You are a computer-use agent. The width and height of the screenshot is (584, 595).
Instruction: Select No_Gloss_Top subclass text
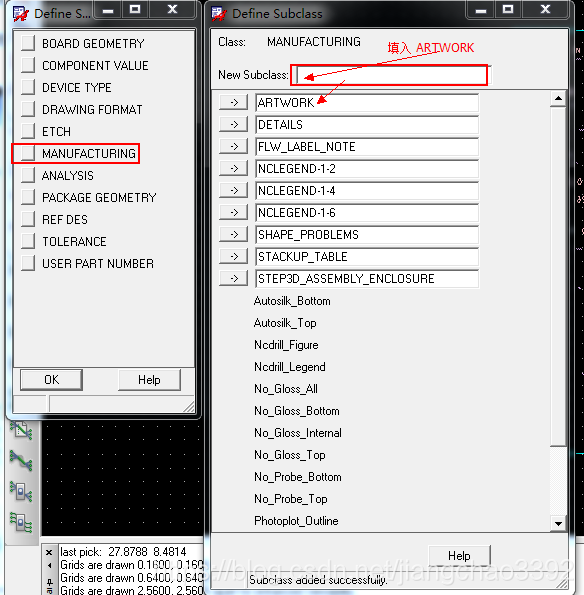point(290,455)
